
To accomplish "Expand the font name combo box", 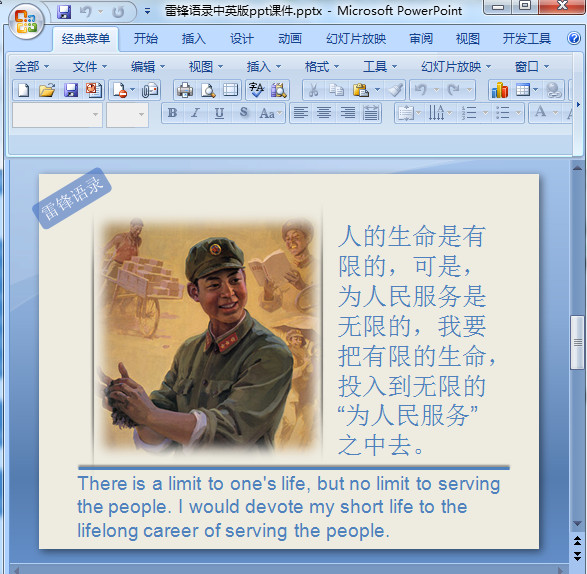I will click(57, 115).
